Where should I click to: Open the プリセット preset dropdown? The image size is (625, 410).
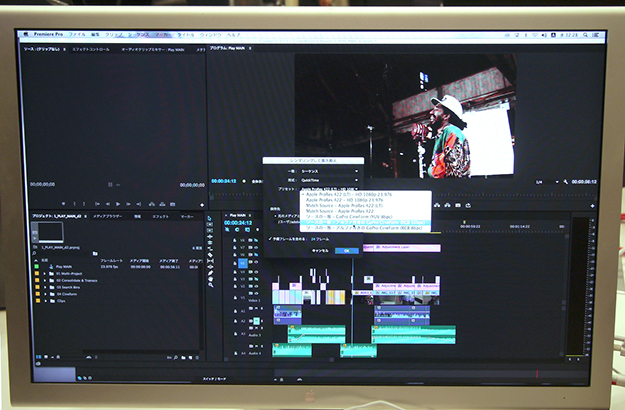click(329, 189)
